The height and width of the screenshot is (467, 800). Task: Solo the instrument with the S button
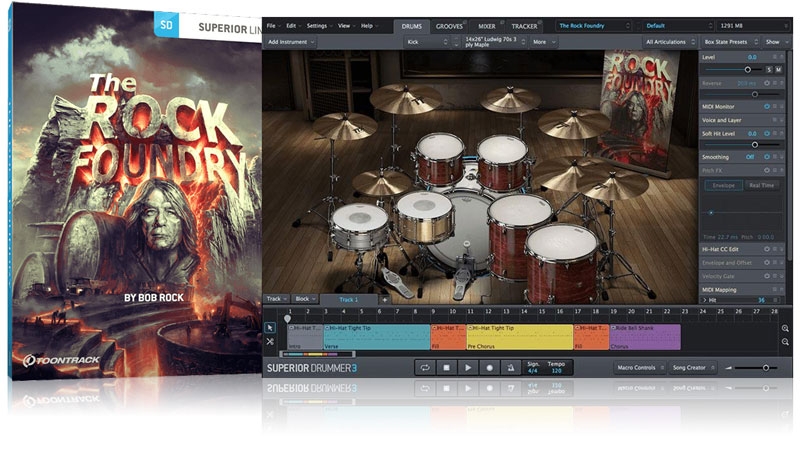769,69
